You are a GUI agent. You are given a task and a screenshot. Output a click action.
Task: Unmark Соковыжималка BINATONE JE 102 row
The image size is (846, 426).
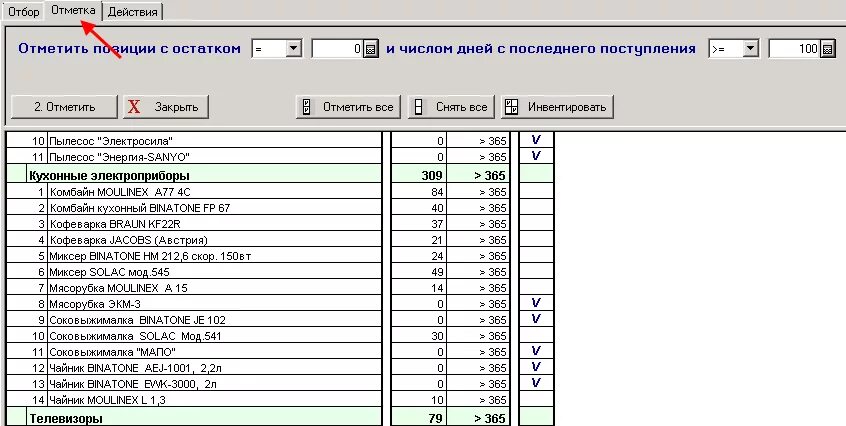click(x=536, y=319)
